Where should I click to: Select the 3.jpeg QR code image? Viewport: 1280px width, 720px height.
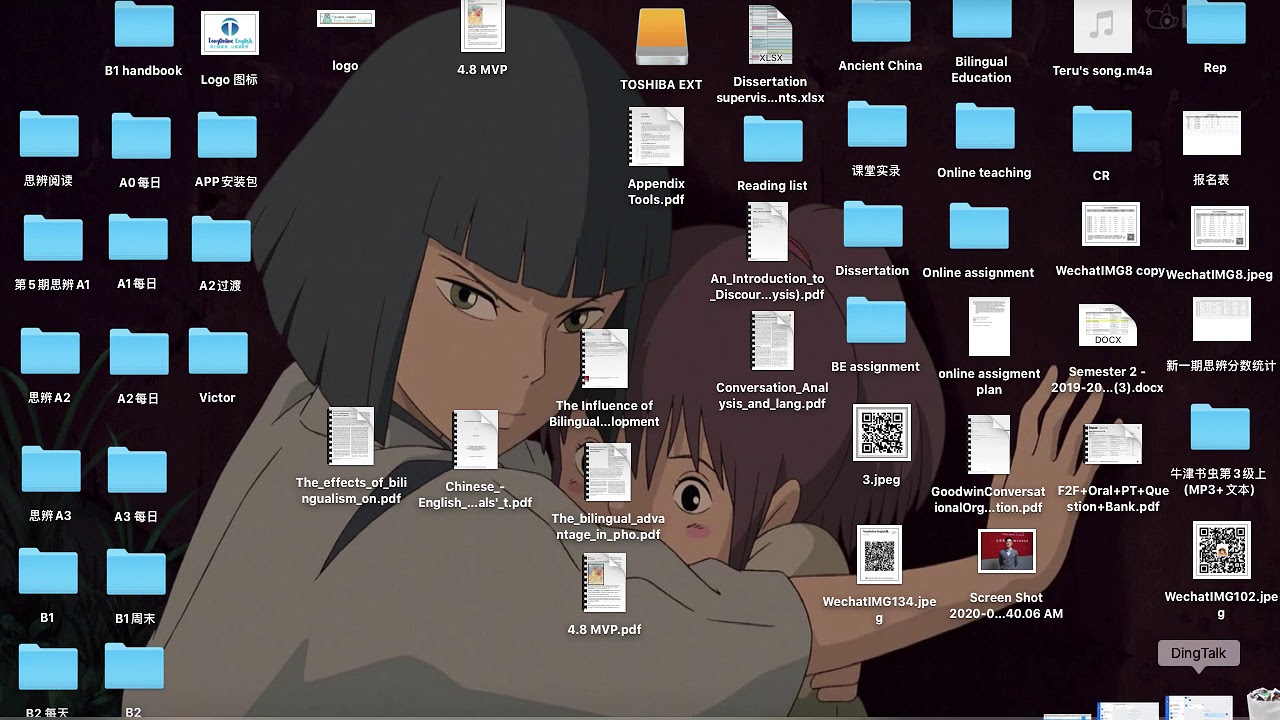tap(882, 433)
